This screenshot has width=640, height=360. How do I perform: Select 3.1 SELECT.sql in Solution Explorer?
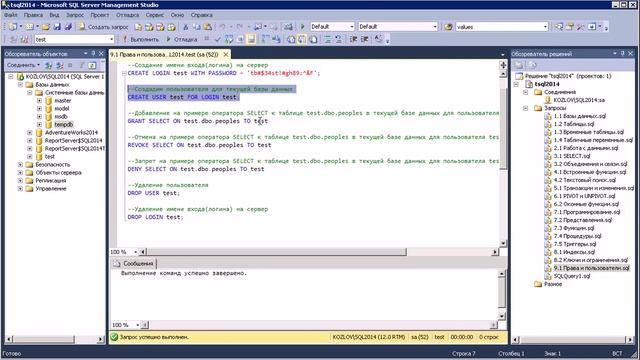click(x=572, y=156)
